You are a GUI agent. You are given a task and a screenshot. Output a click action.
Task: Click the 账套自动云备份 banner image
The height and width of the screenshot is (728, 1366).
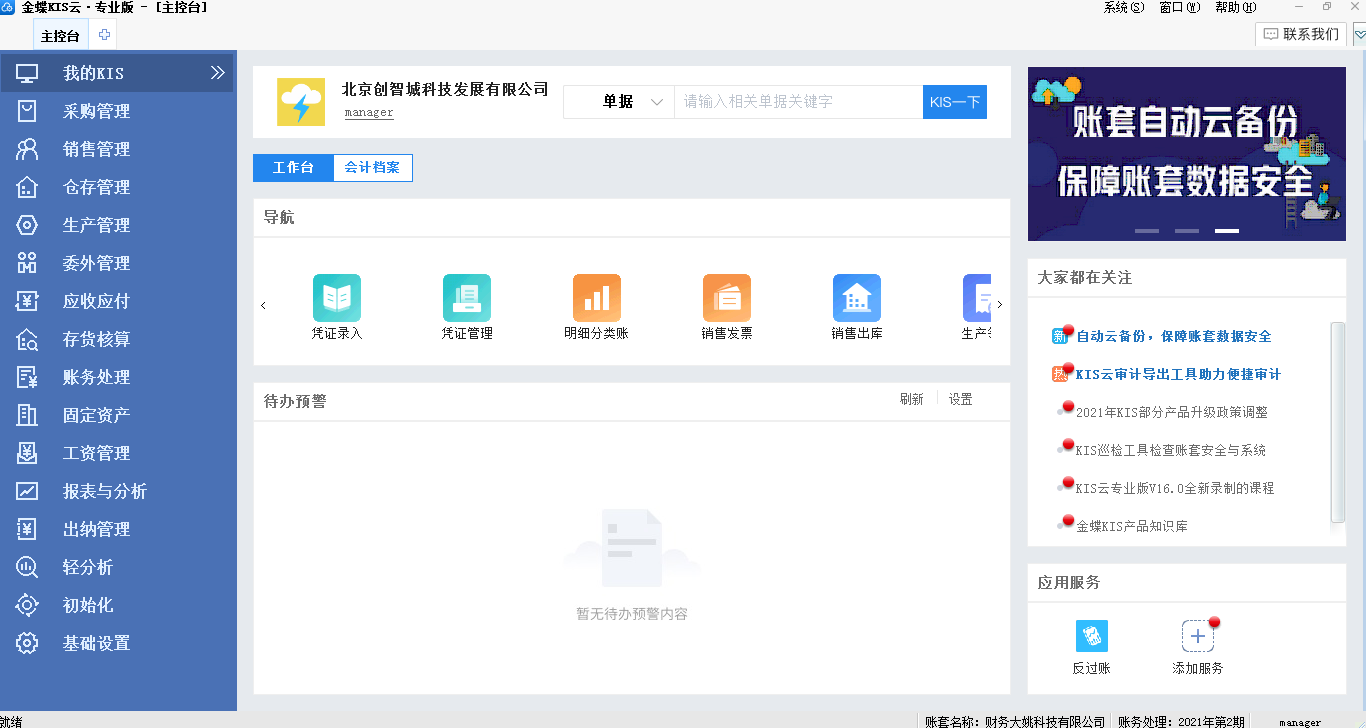pyautogui.click(x=1187, y=154)
